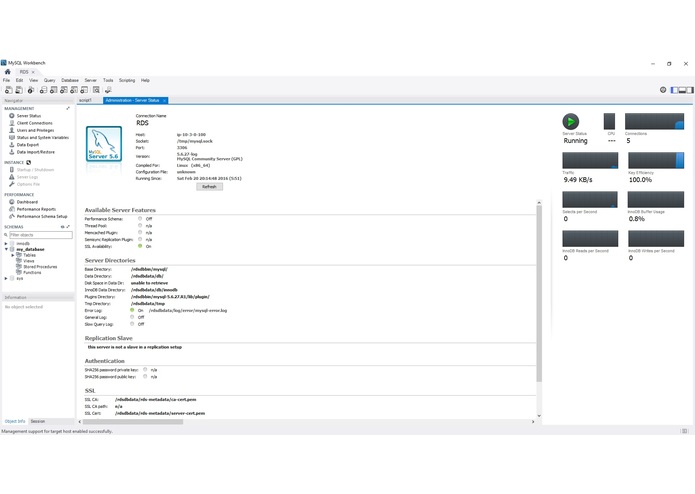Create a new stored procedure toolbar icon
The height and width of the screenshot is (494, 695).
click(74, 90)
